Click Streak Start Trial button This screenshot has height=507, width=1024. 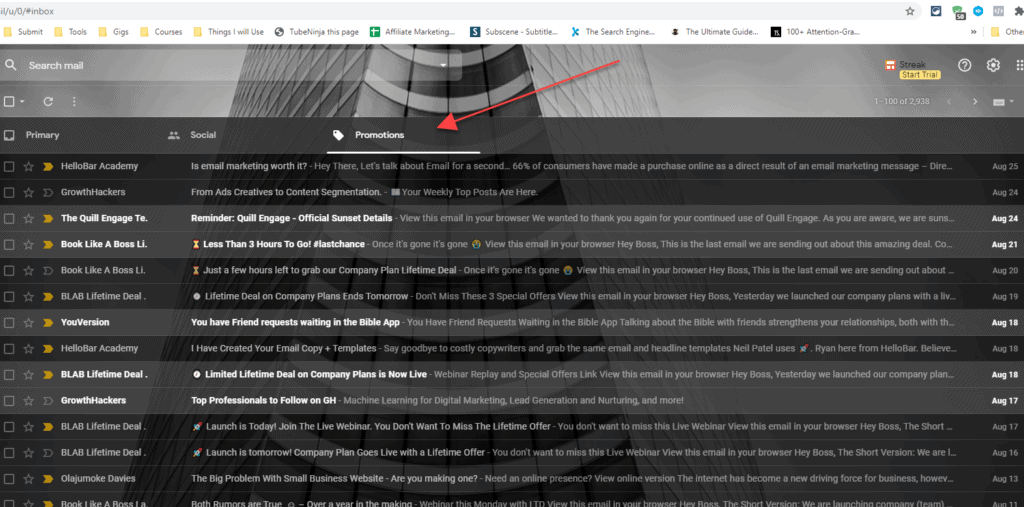click(x=919, y=75)
